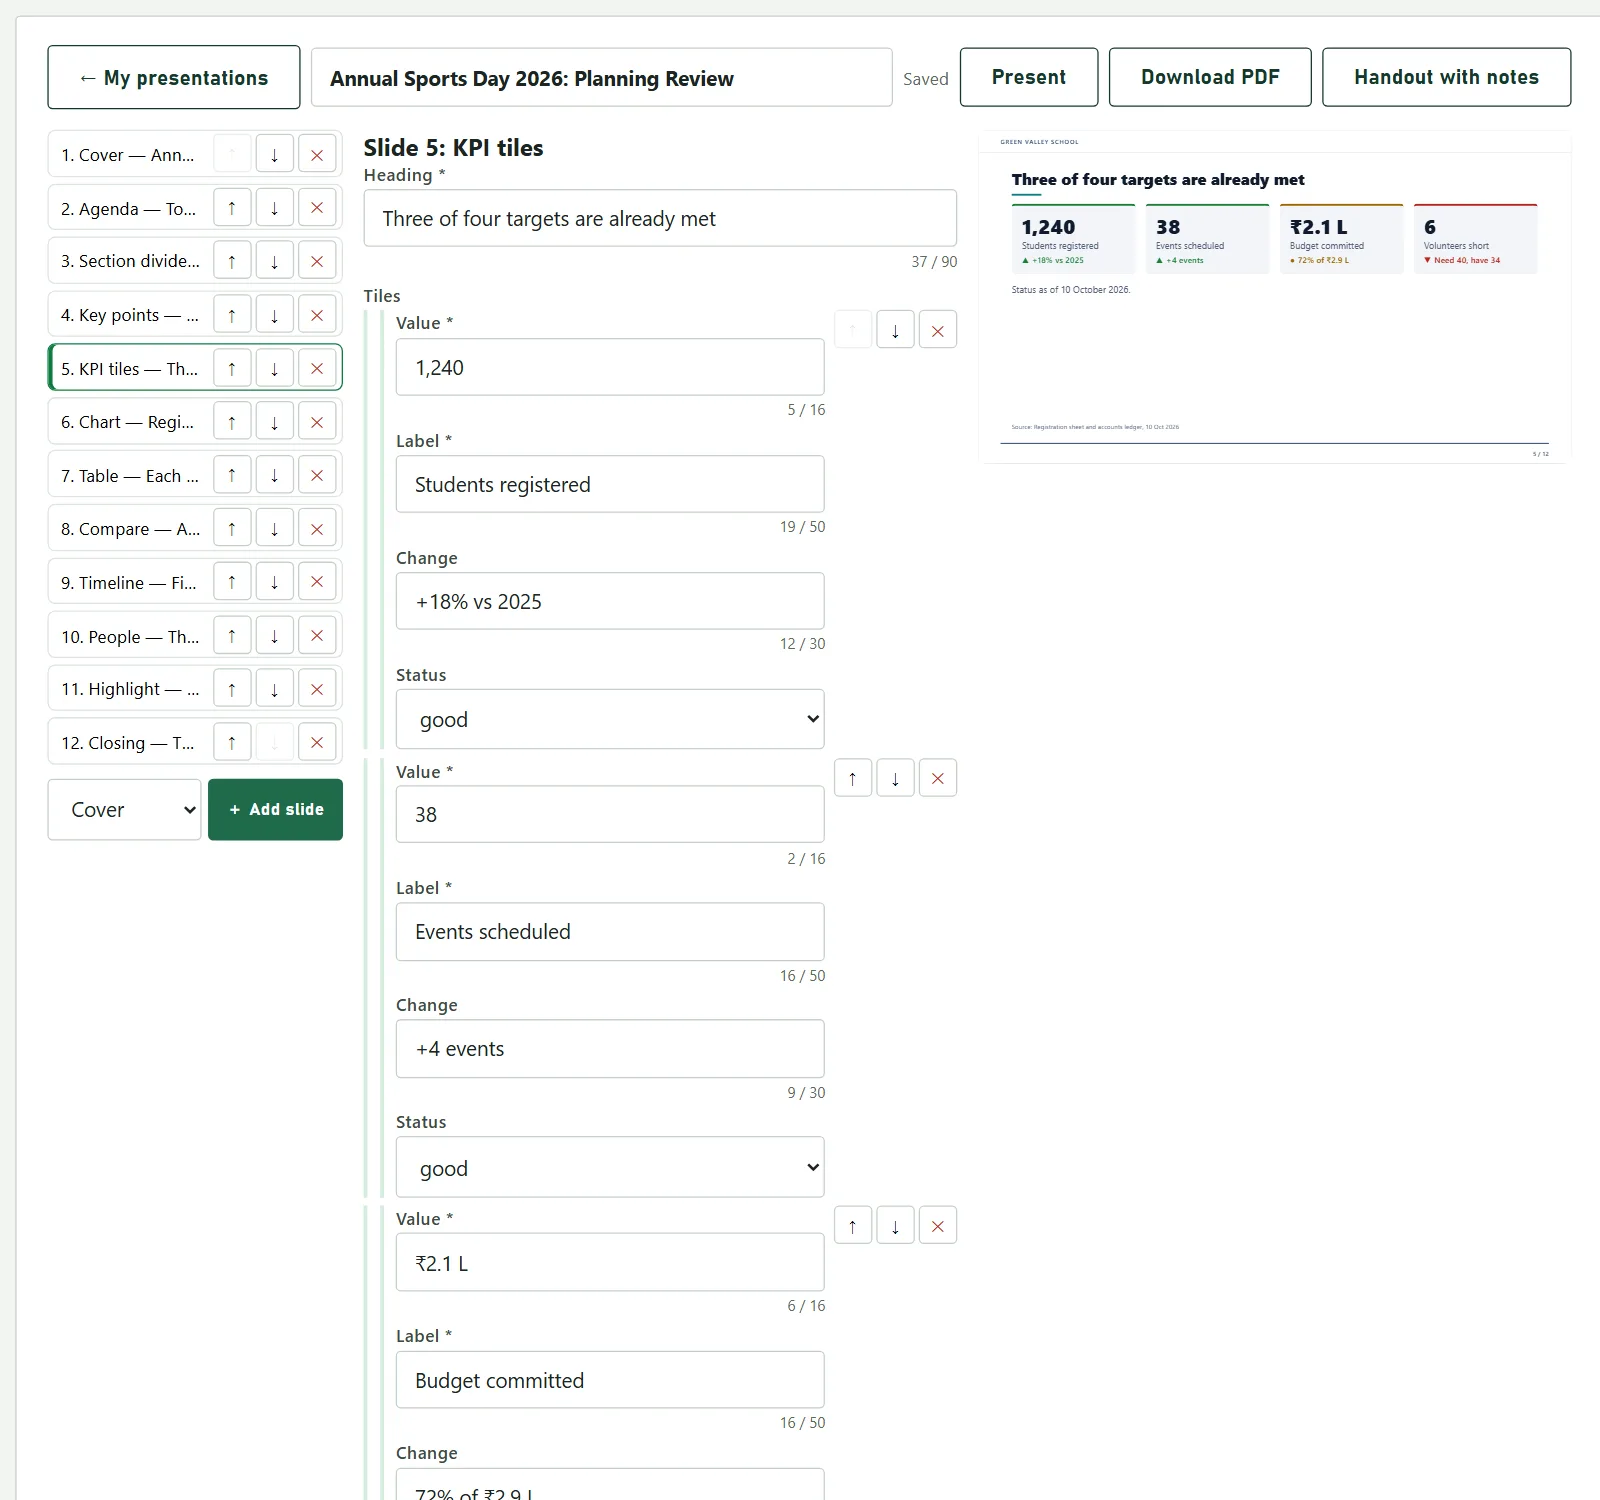This screenshot has width=1600, height=1500.
Task: Move slide 8 Compare down
Action: [274, 529]
